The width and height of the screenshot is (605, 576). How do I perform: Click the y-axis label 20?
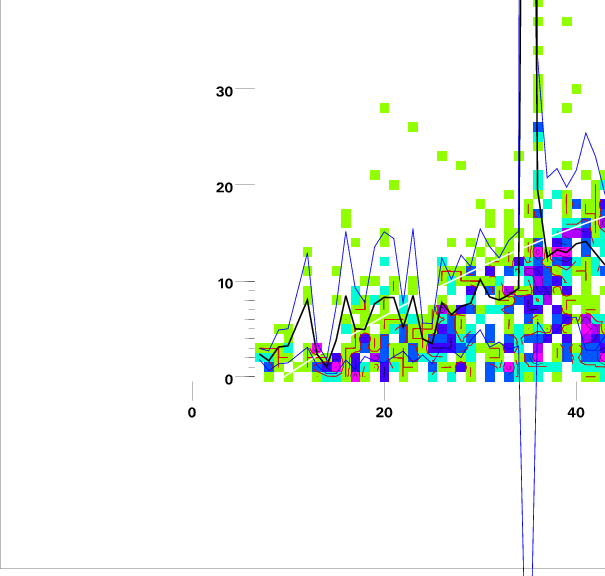click(224, 187)
